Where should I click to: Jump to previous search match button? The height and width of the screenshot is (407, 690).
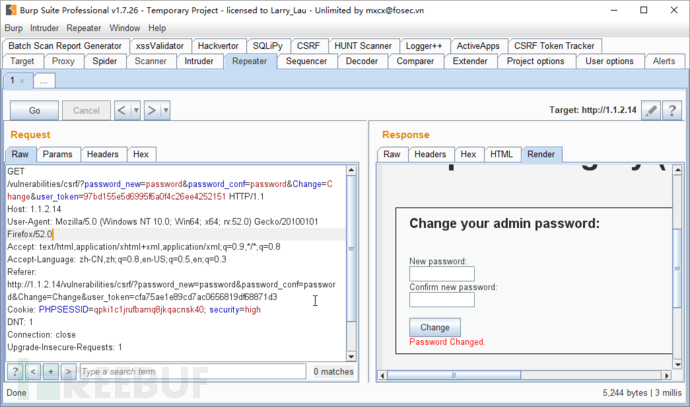(x=33, y=372)
